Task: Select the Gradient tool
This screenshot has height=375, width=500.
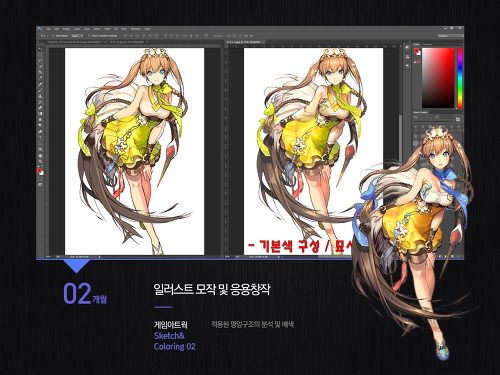Action: 40,114
